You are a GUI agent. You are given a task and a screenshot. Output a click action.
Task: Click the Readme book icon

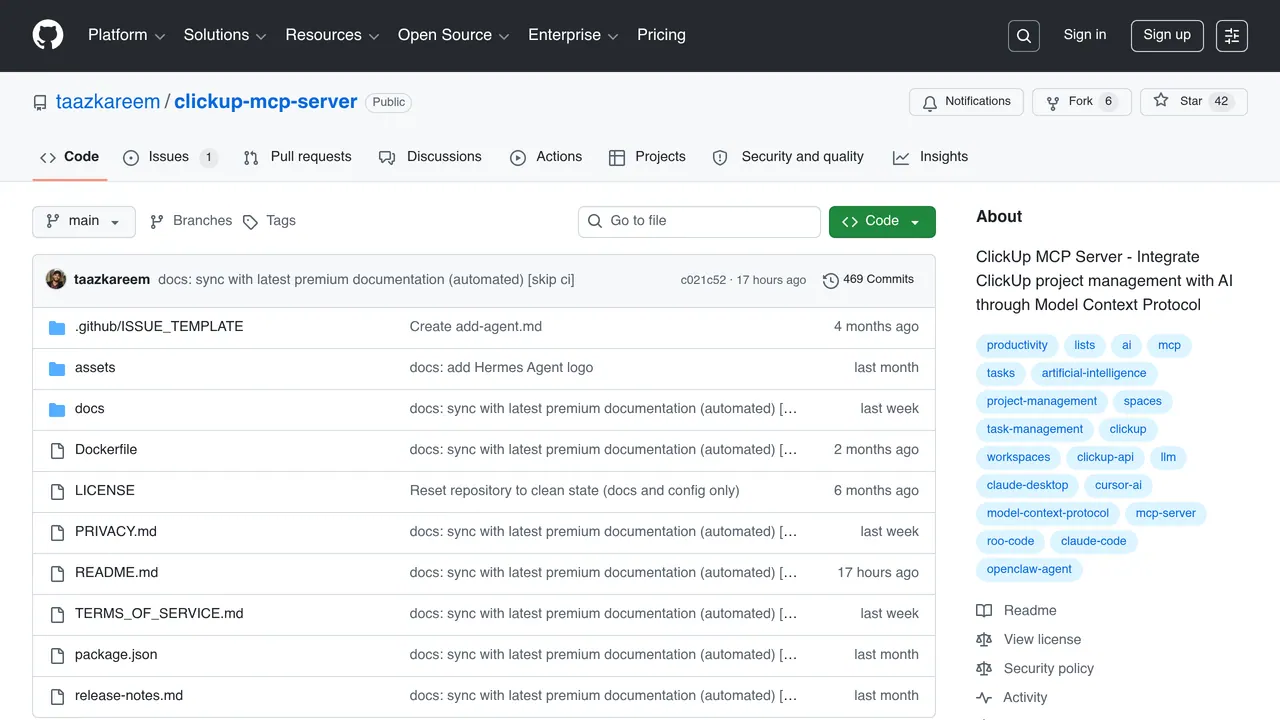coord(984,611)
